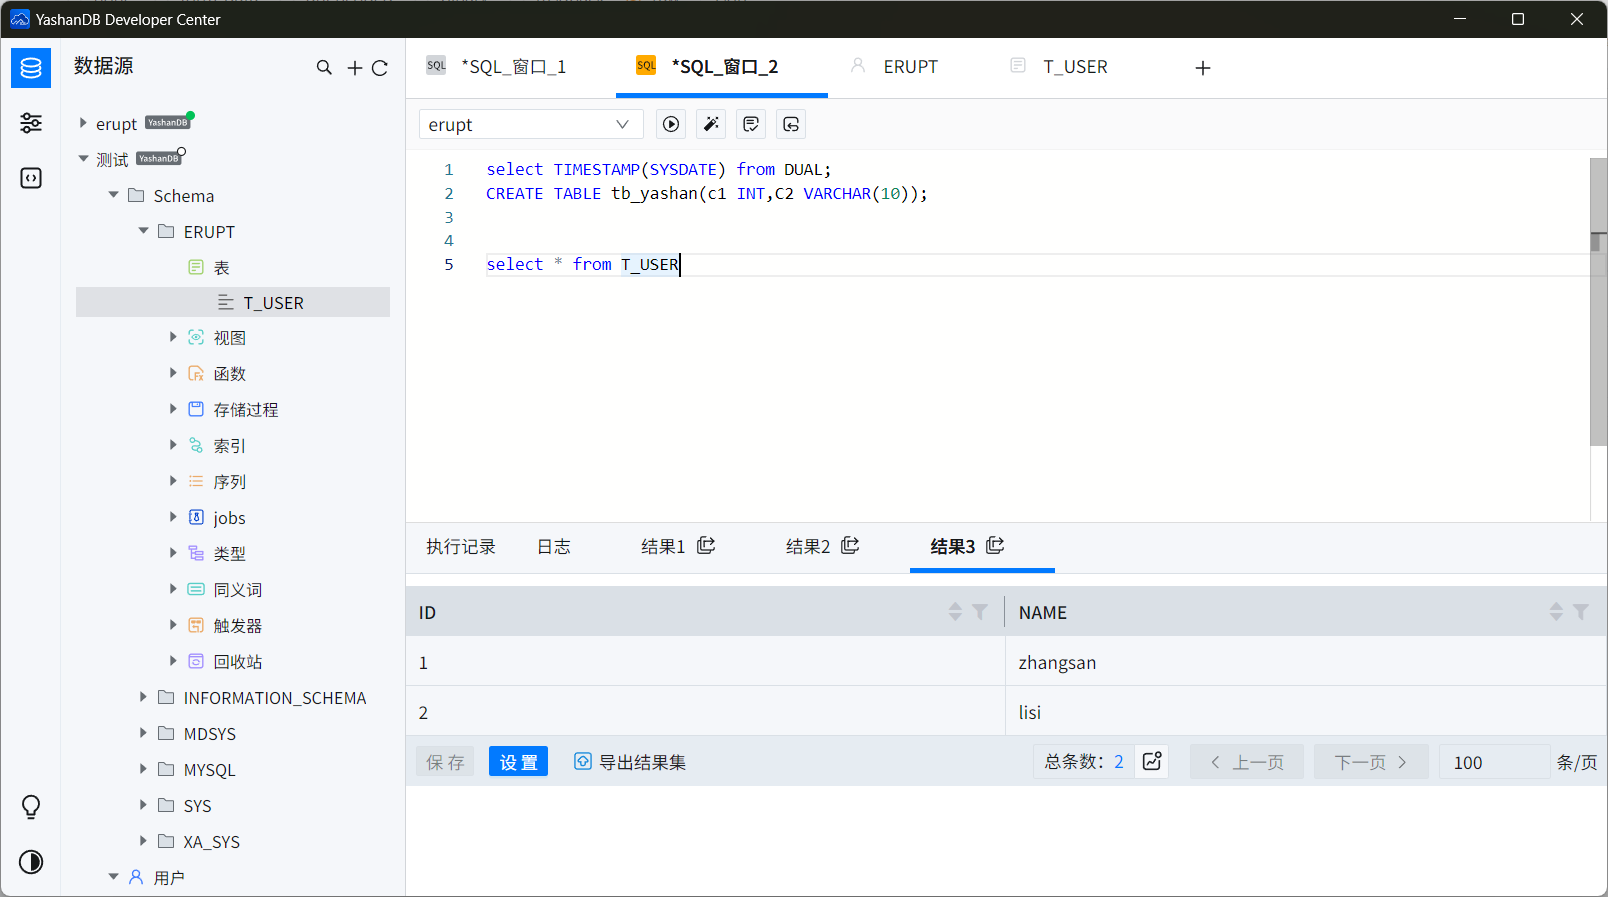
Task: Collapse the 用户 node
Action: pos(113,877)
